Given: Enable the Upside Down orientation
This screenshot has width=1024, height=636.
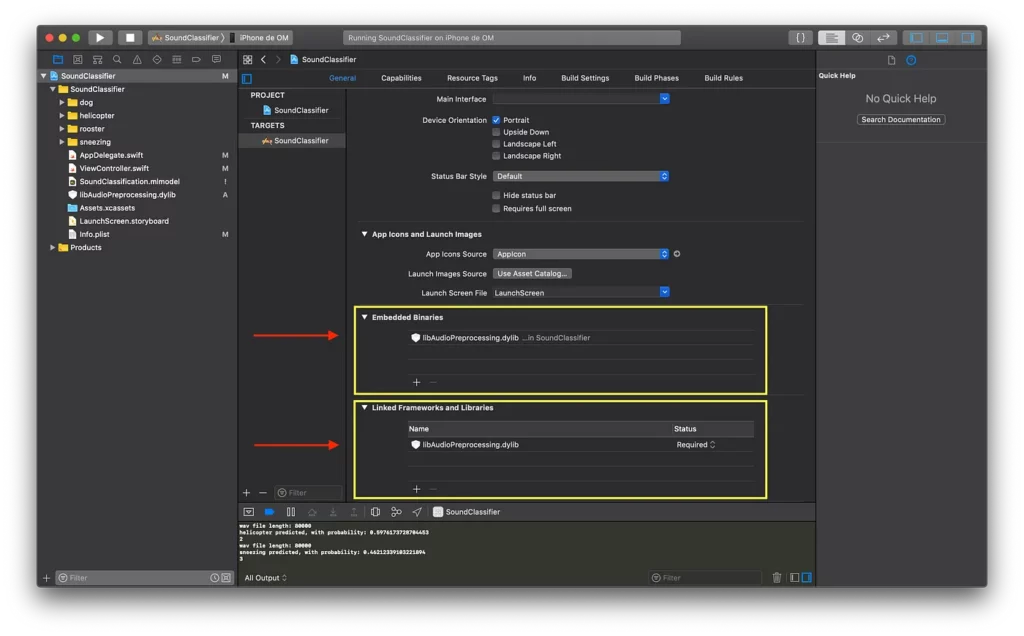Looking at the screenshot, I should point(496,132).
